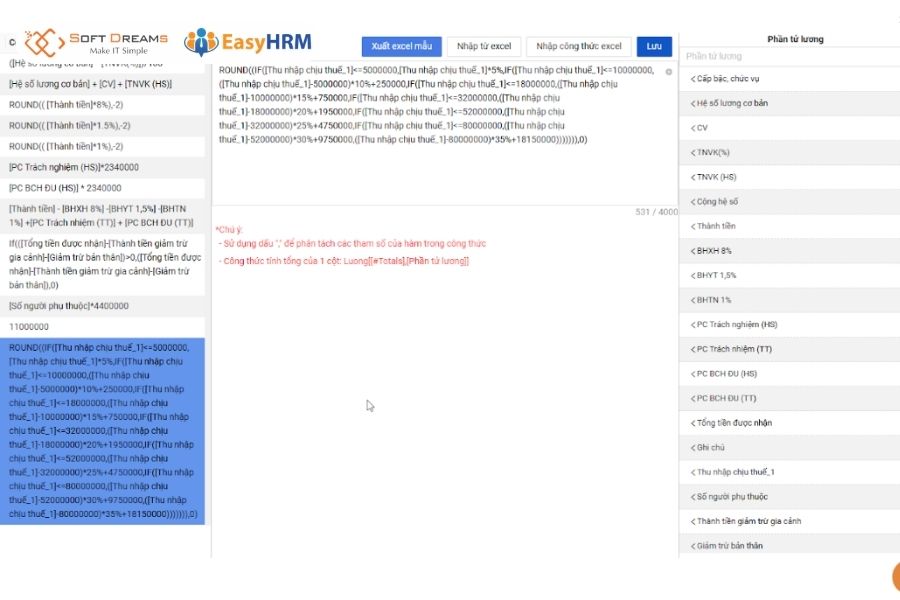Click the Nhập từ excel button
This screenshot has height=600, width=900.
tap(484, 46)
